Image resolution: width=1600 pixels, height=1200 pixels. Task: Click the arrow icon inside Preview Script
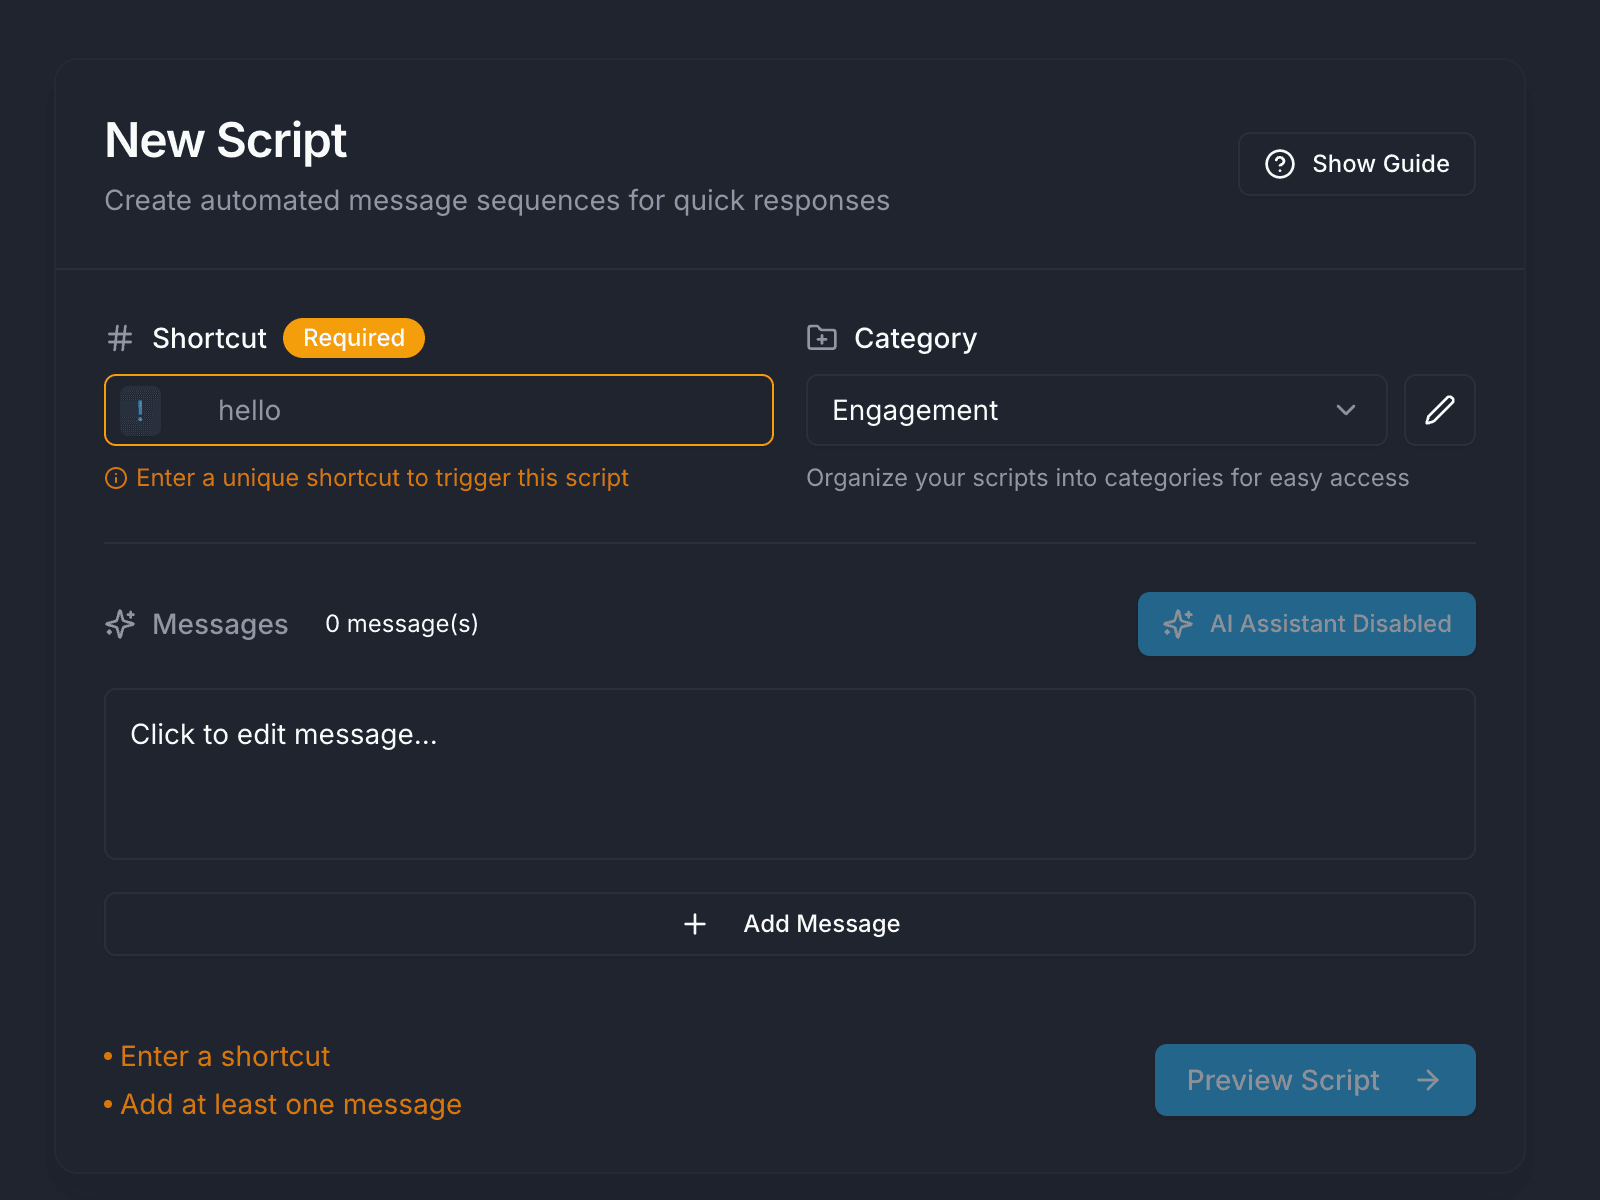1428,1080
